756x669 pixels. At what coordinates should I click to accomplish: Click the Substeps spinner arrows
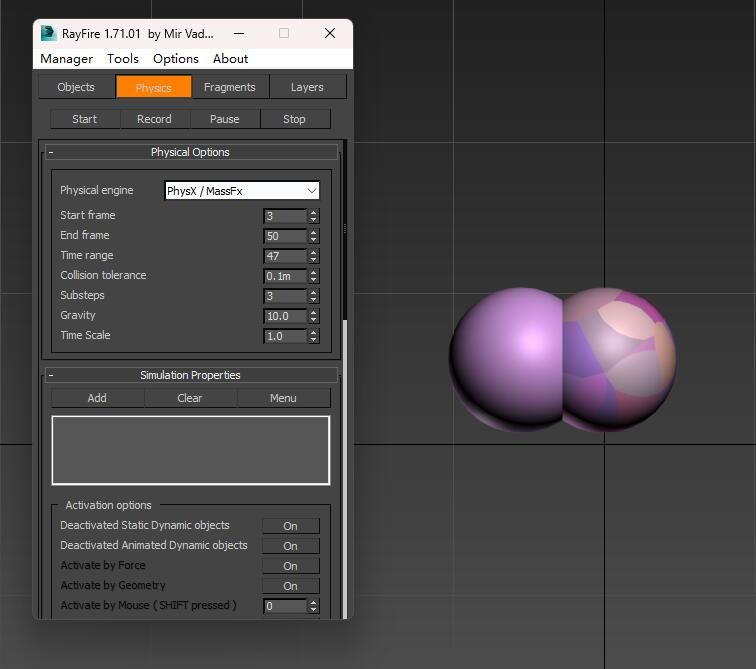tap(314, 296)
